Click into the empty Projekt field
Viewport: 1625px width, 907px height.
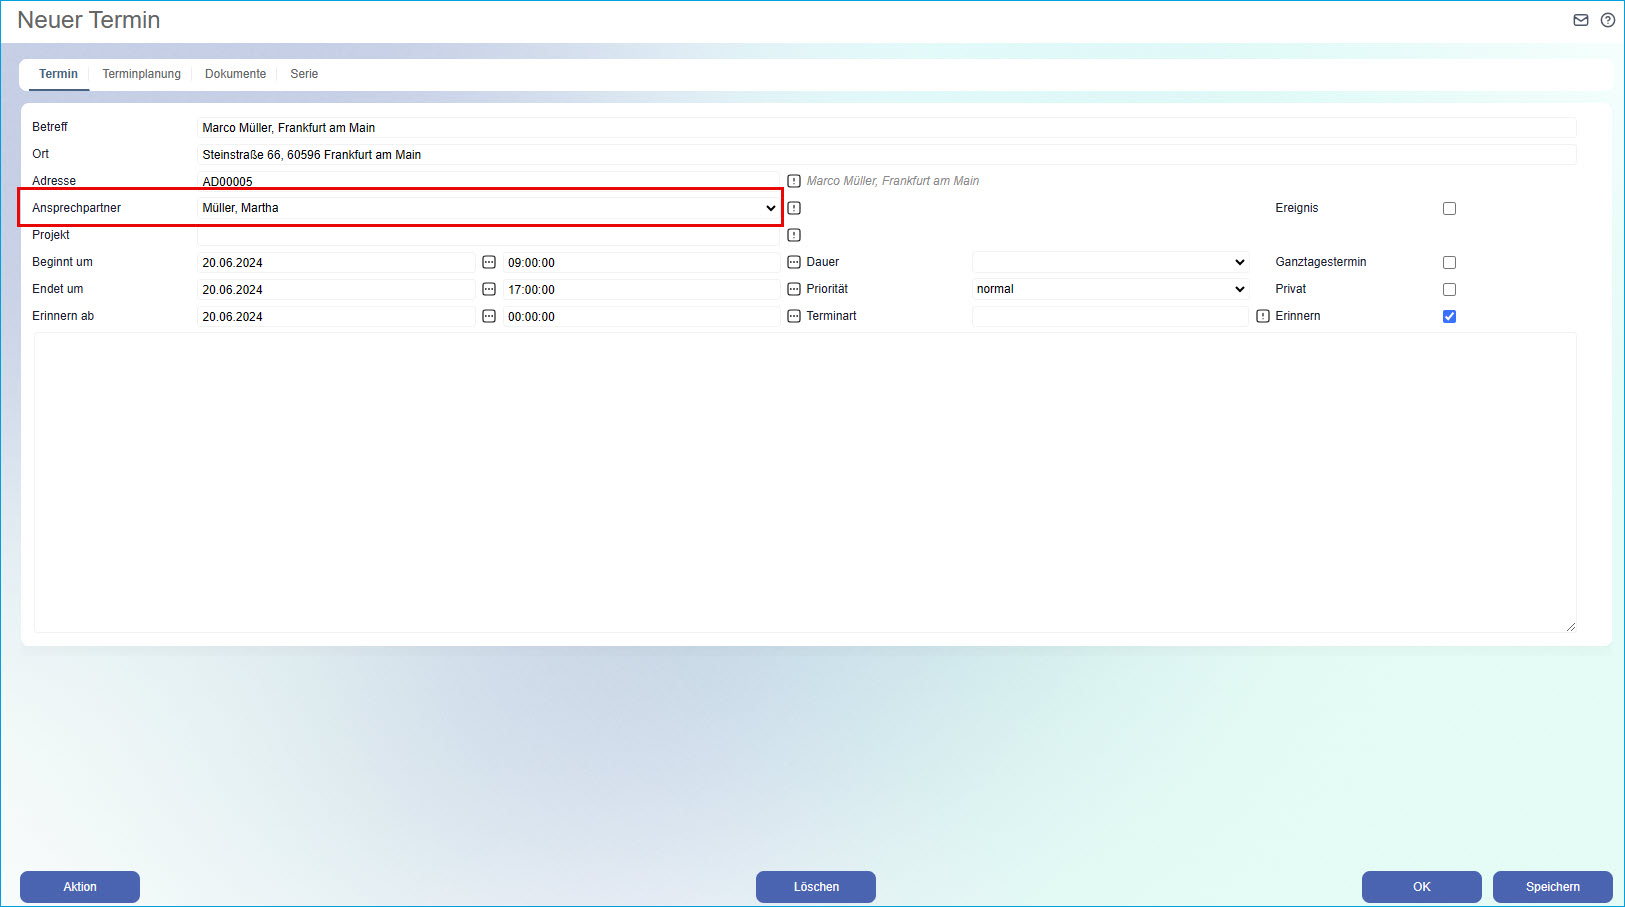point(488,235)
